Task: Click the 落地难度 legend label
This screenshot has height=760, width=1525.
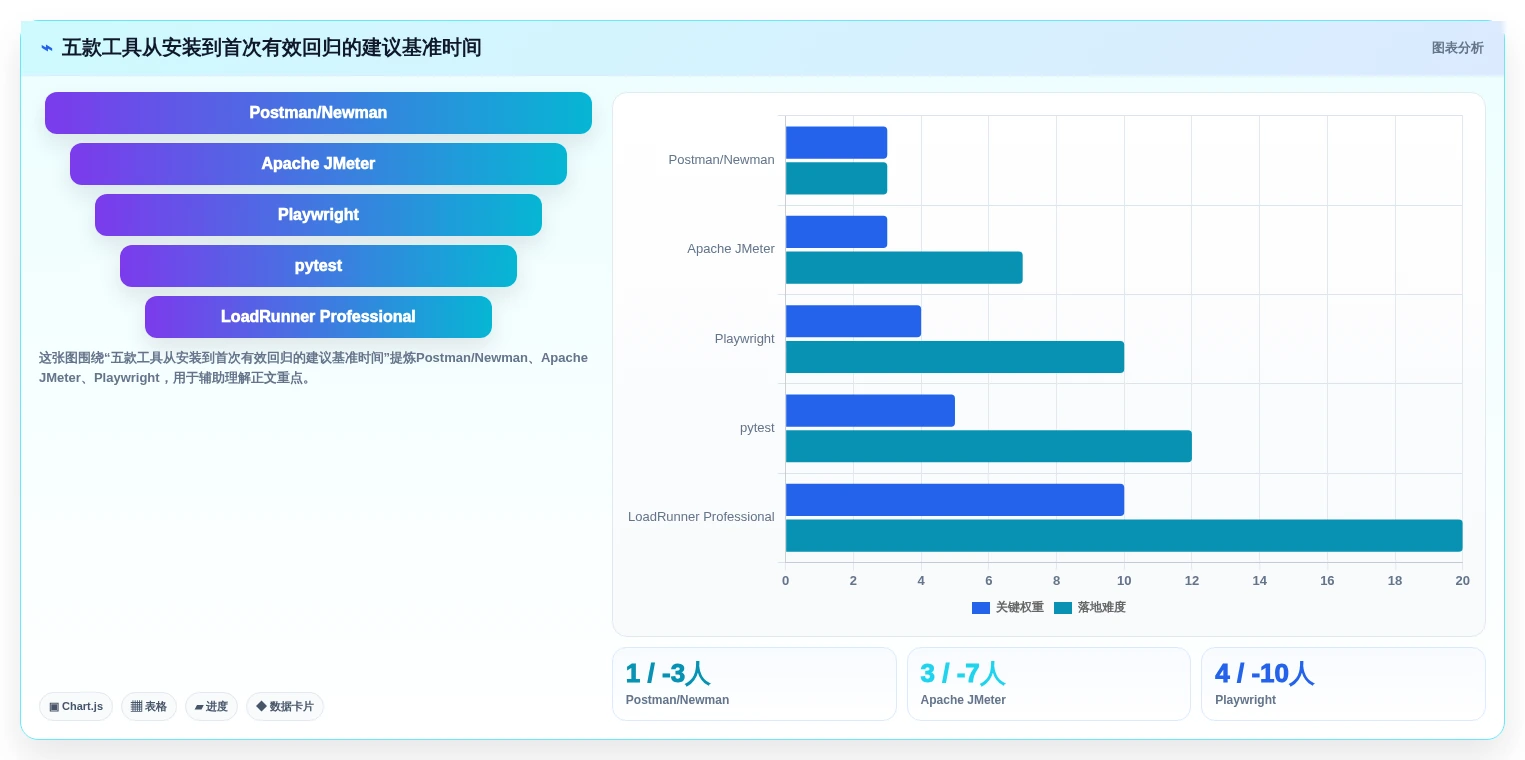Action: pos(1102,608)
